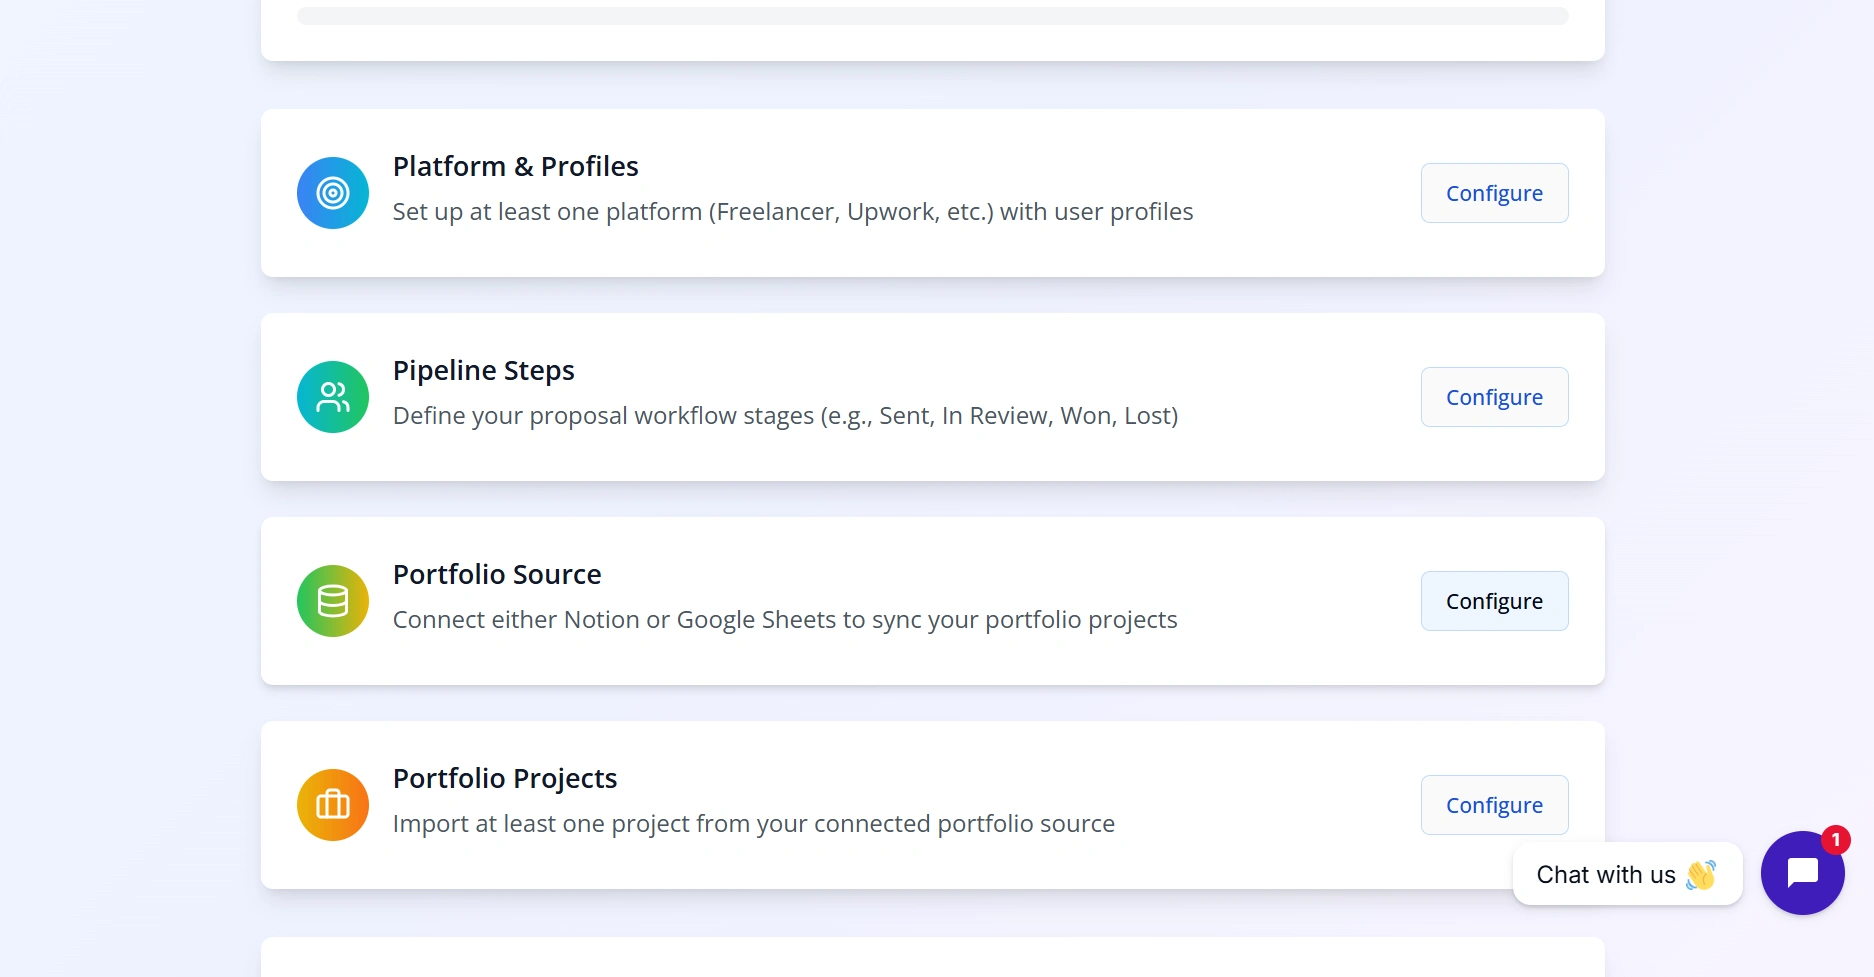1874x977 pixels.
Task: Click the Portfolio Source heading
Action: pyautogui.click(x=497, y=574)
